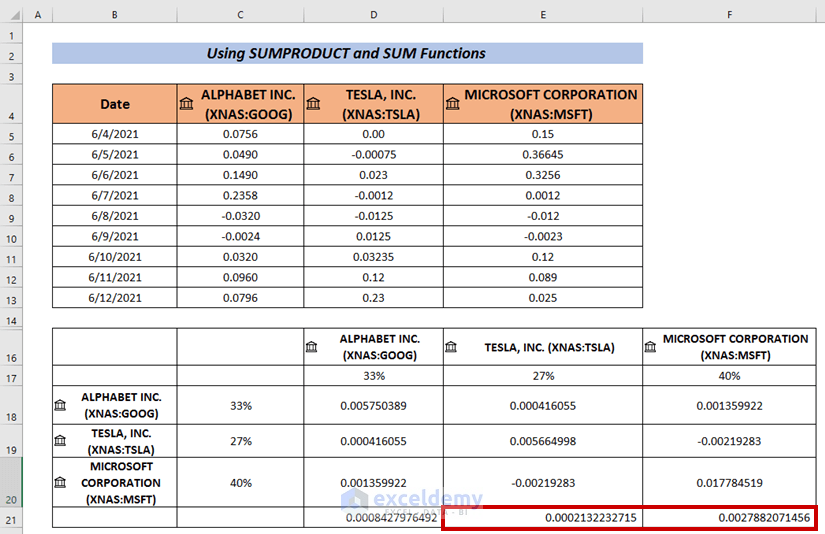The width and height of the screenshot is (825, 534).
Task: Click cell with value -0.0023
Action: click(543, 237)
